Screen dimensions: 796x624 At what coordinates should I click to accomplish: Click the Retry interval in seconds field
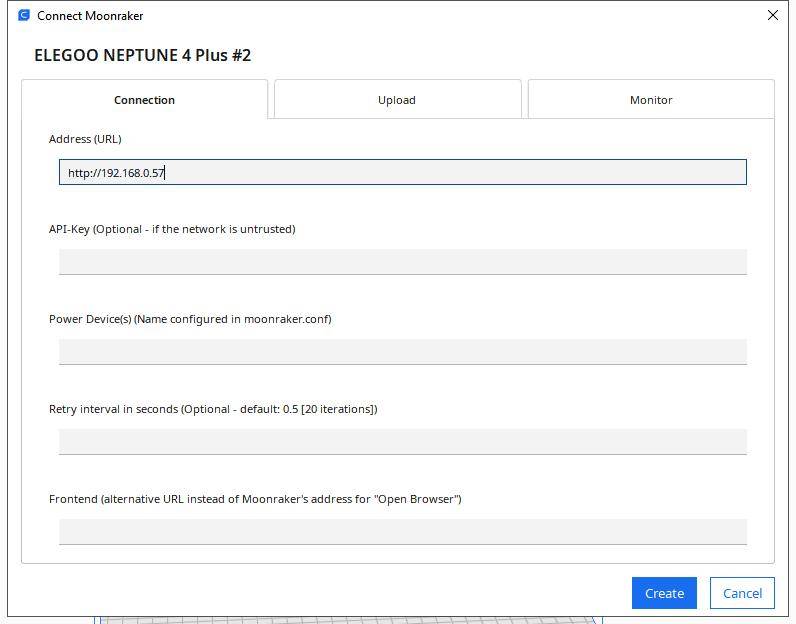(x=403, y=442)
